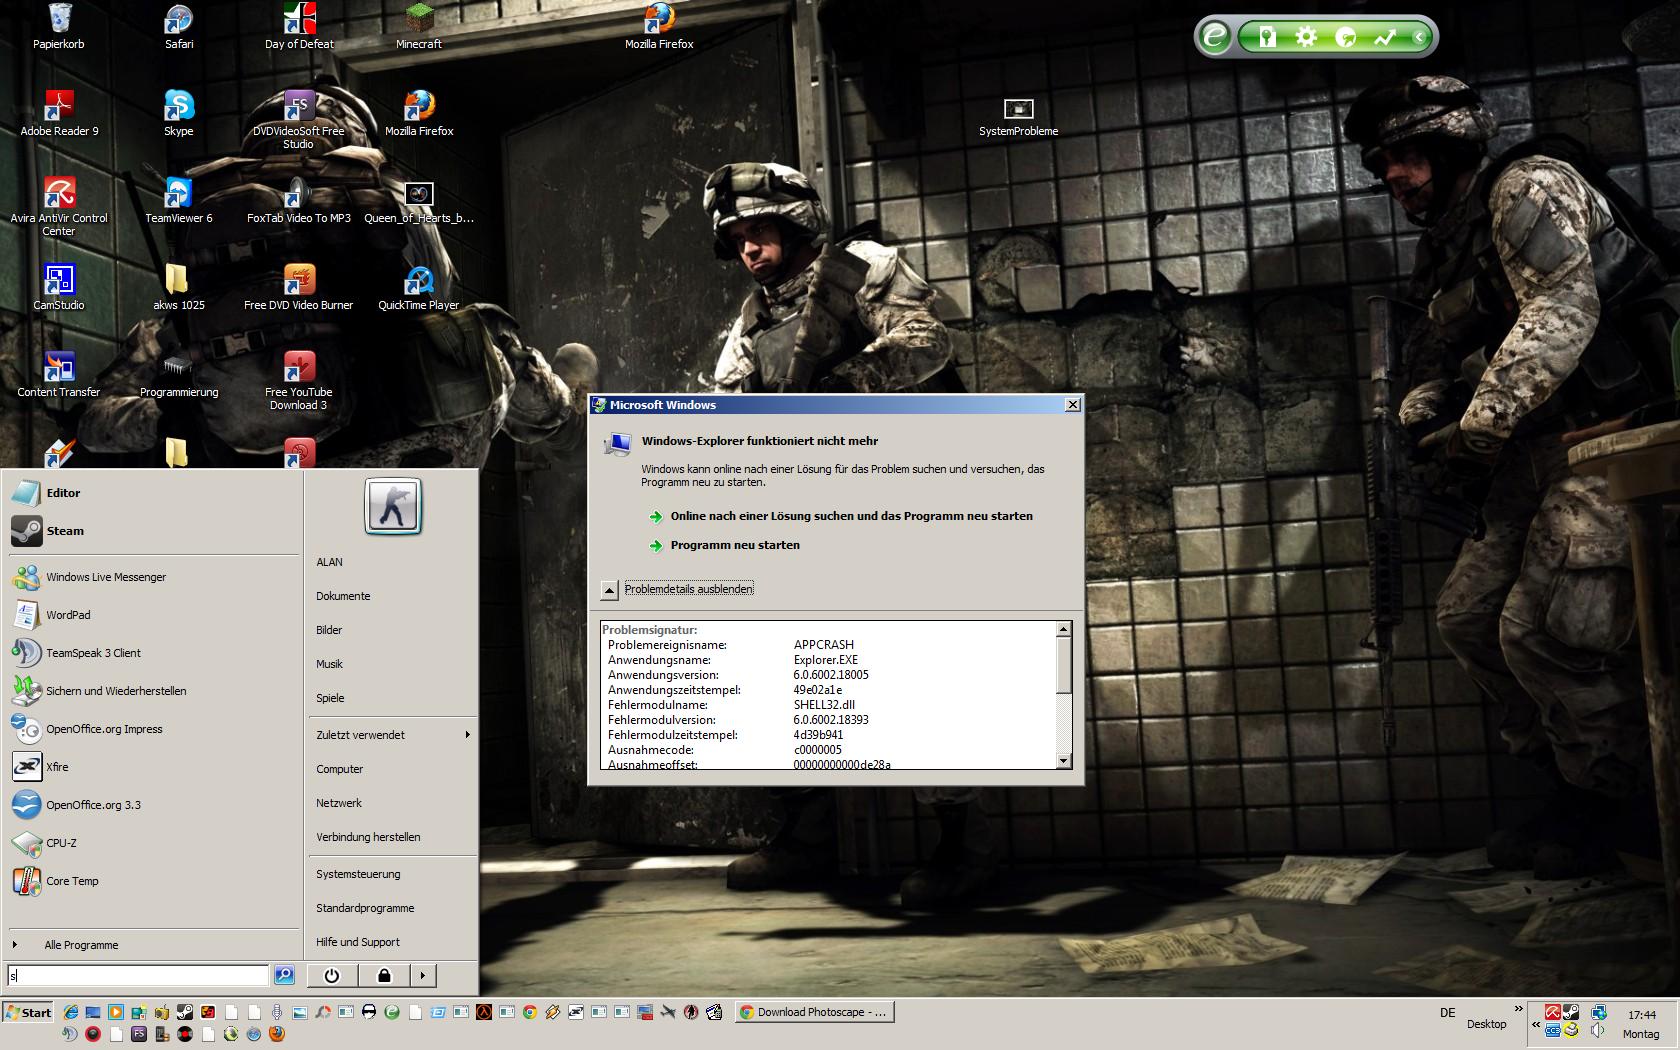Click the rising chart icon in green widget
The width and height of the screenshot is (1680, 1050).
[x=1385, y=37]
